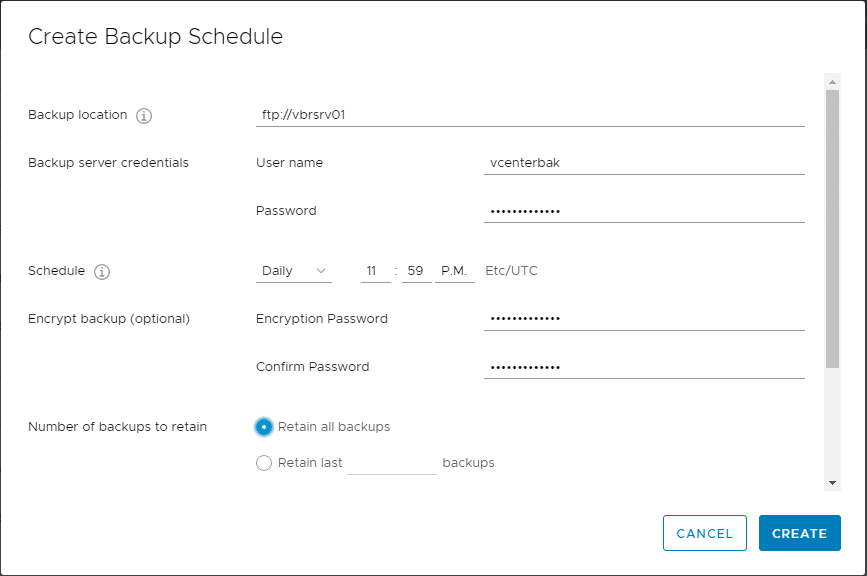Click the Backup location info icon
The width and height of the screenshot is (867, 576).
[144, 116]
